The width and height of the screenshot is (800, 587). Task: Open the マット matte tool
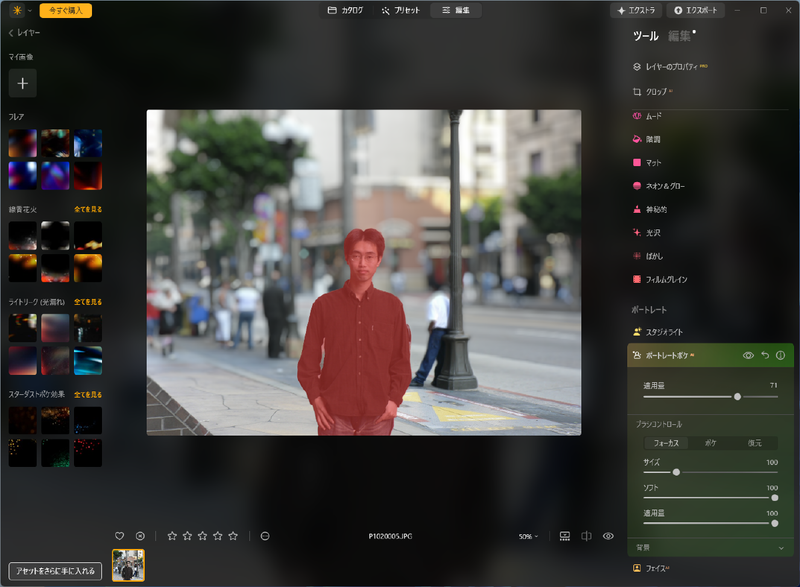coord(646,163)
